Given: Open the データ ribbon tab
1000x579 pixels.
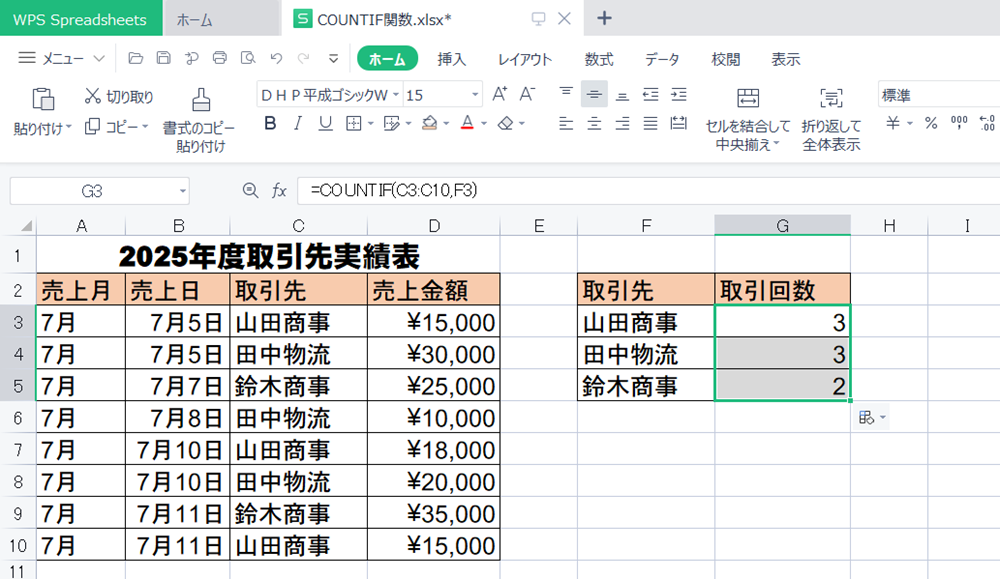Looking at the screenshot, I should pyautogui.click(x=662, y=59).
